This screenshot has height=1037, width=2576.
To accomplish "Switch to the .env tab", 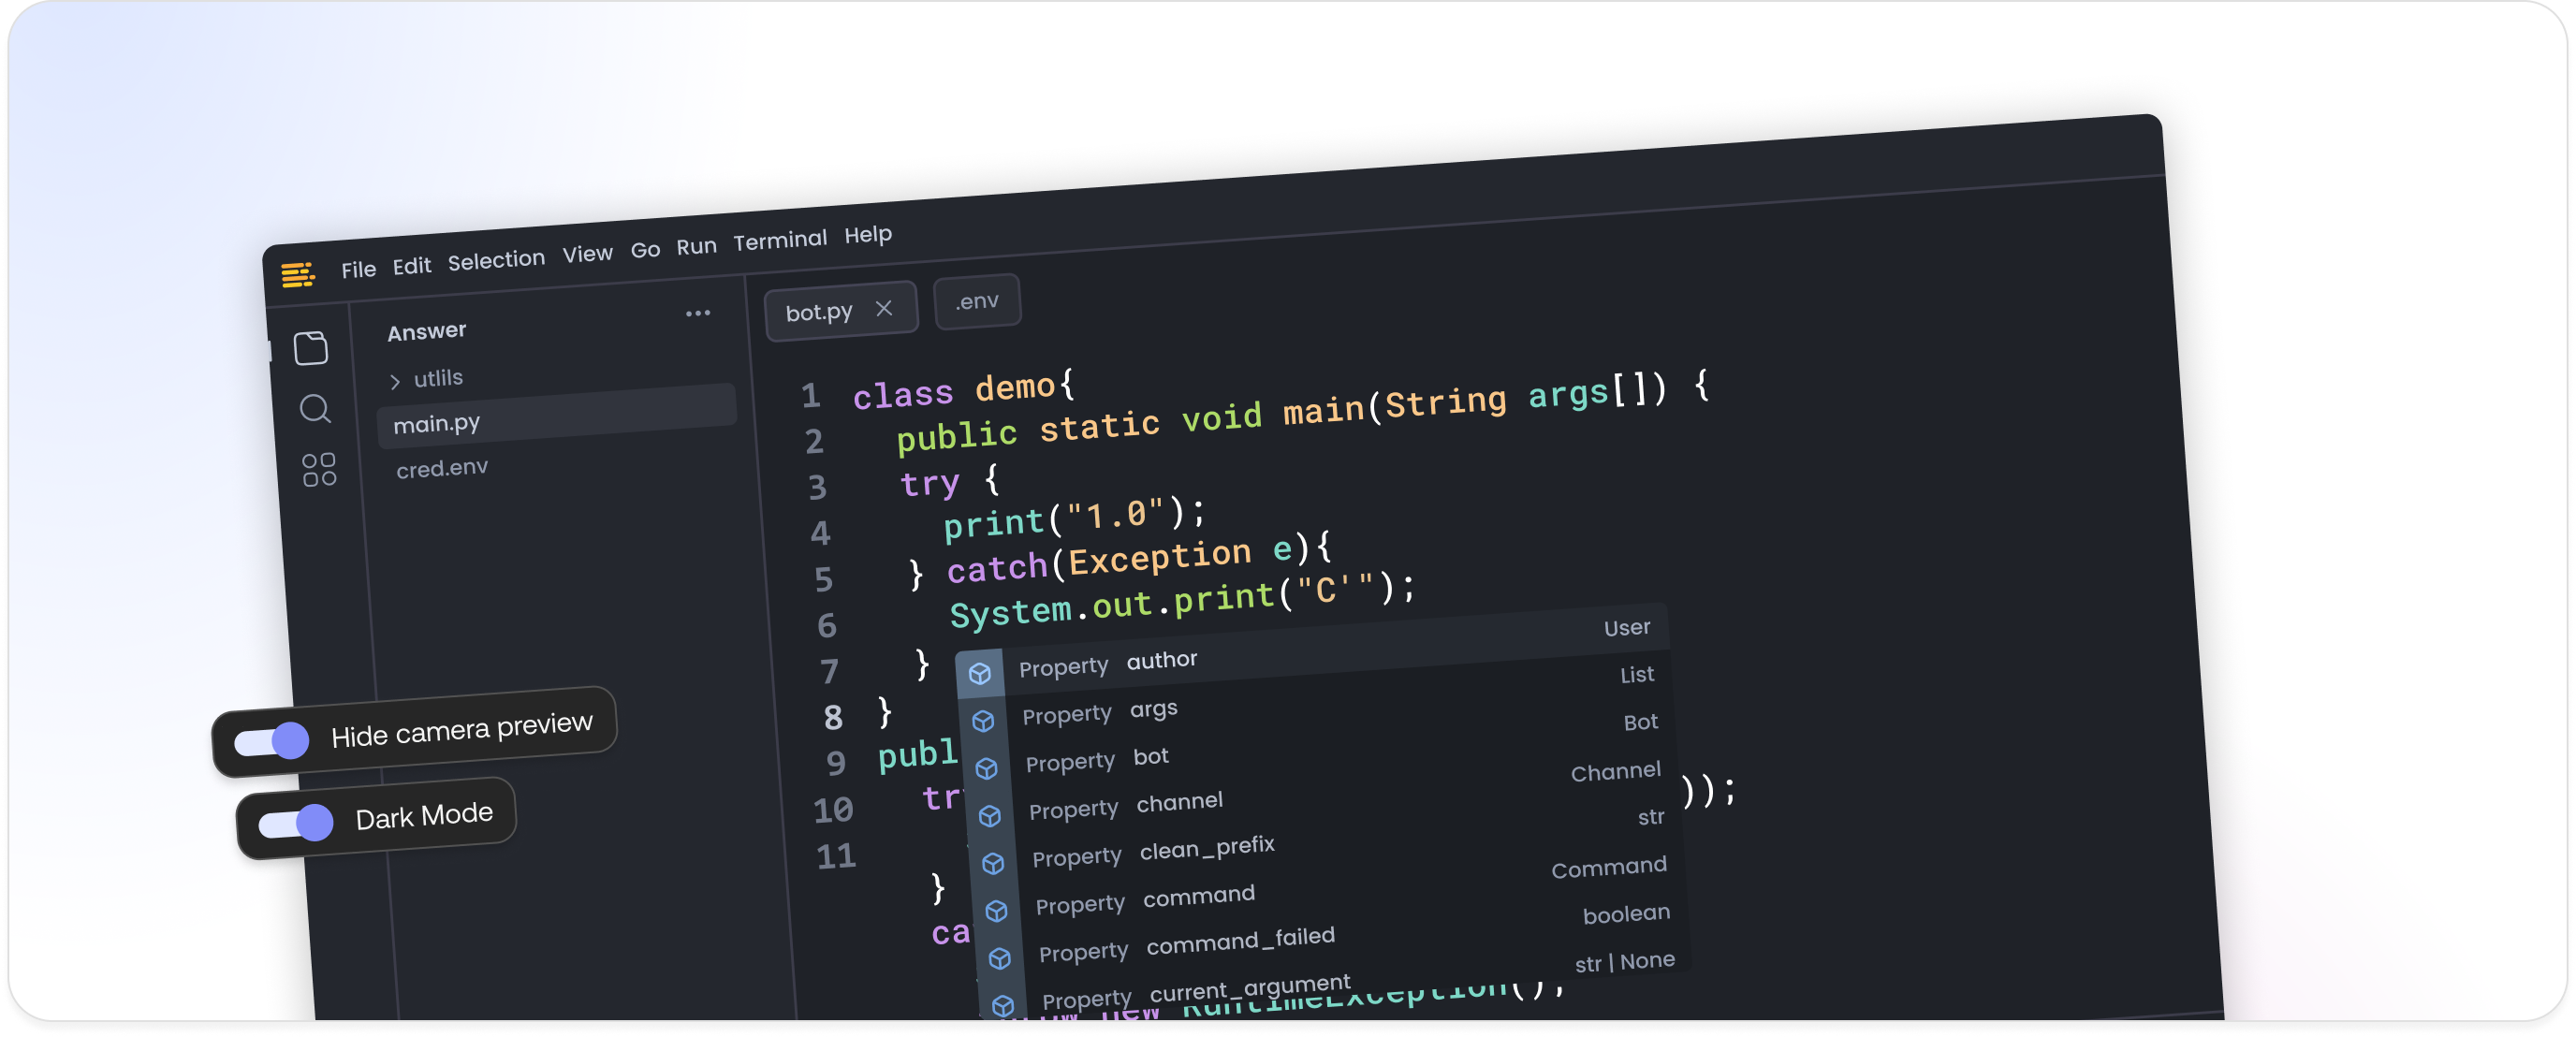I will (976, 301).
